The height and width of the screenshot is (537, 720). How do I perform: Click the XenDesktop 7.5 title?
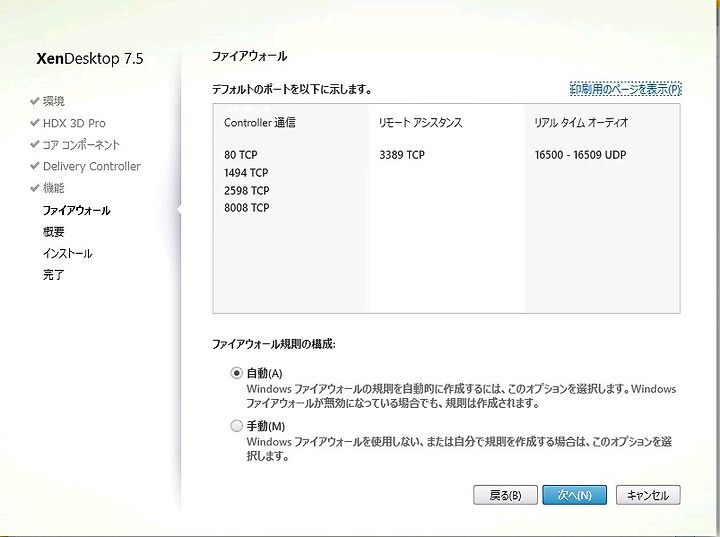coord(90,59)
